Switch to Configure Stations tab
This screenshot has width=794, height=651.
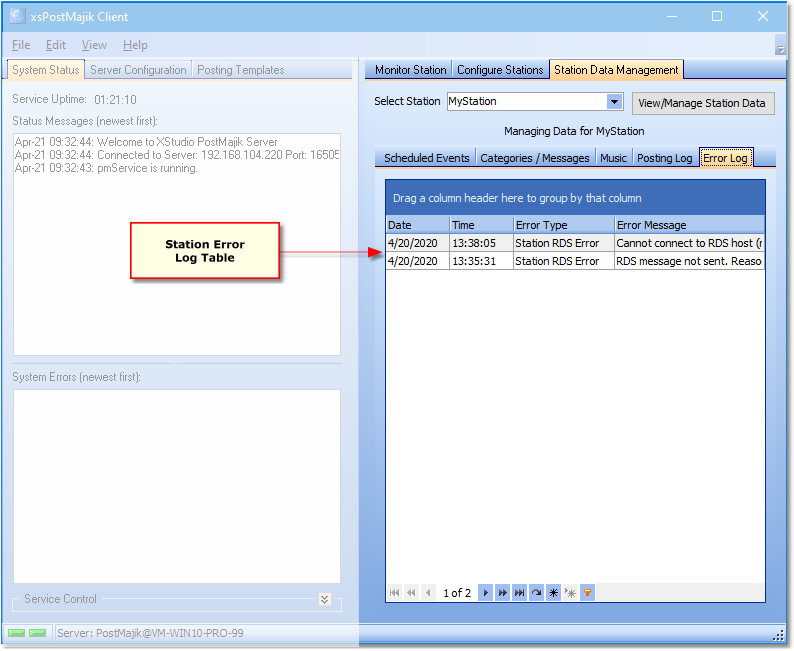tap(500, 70)
